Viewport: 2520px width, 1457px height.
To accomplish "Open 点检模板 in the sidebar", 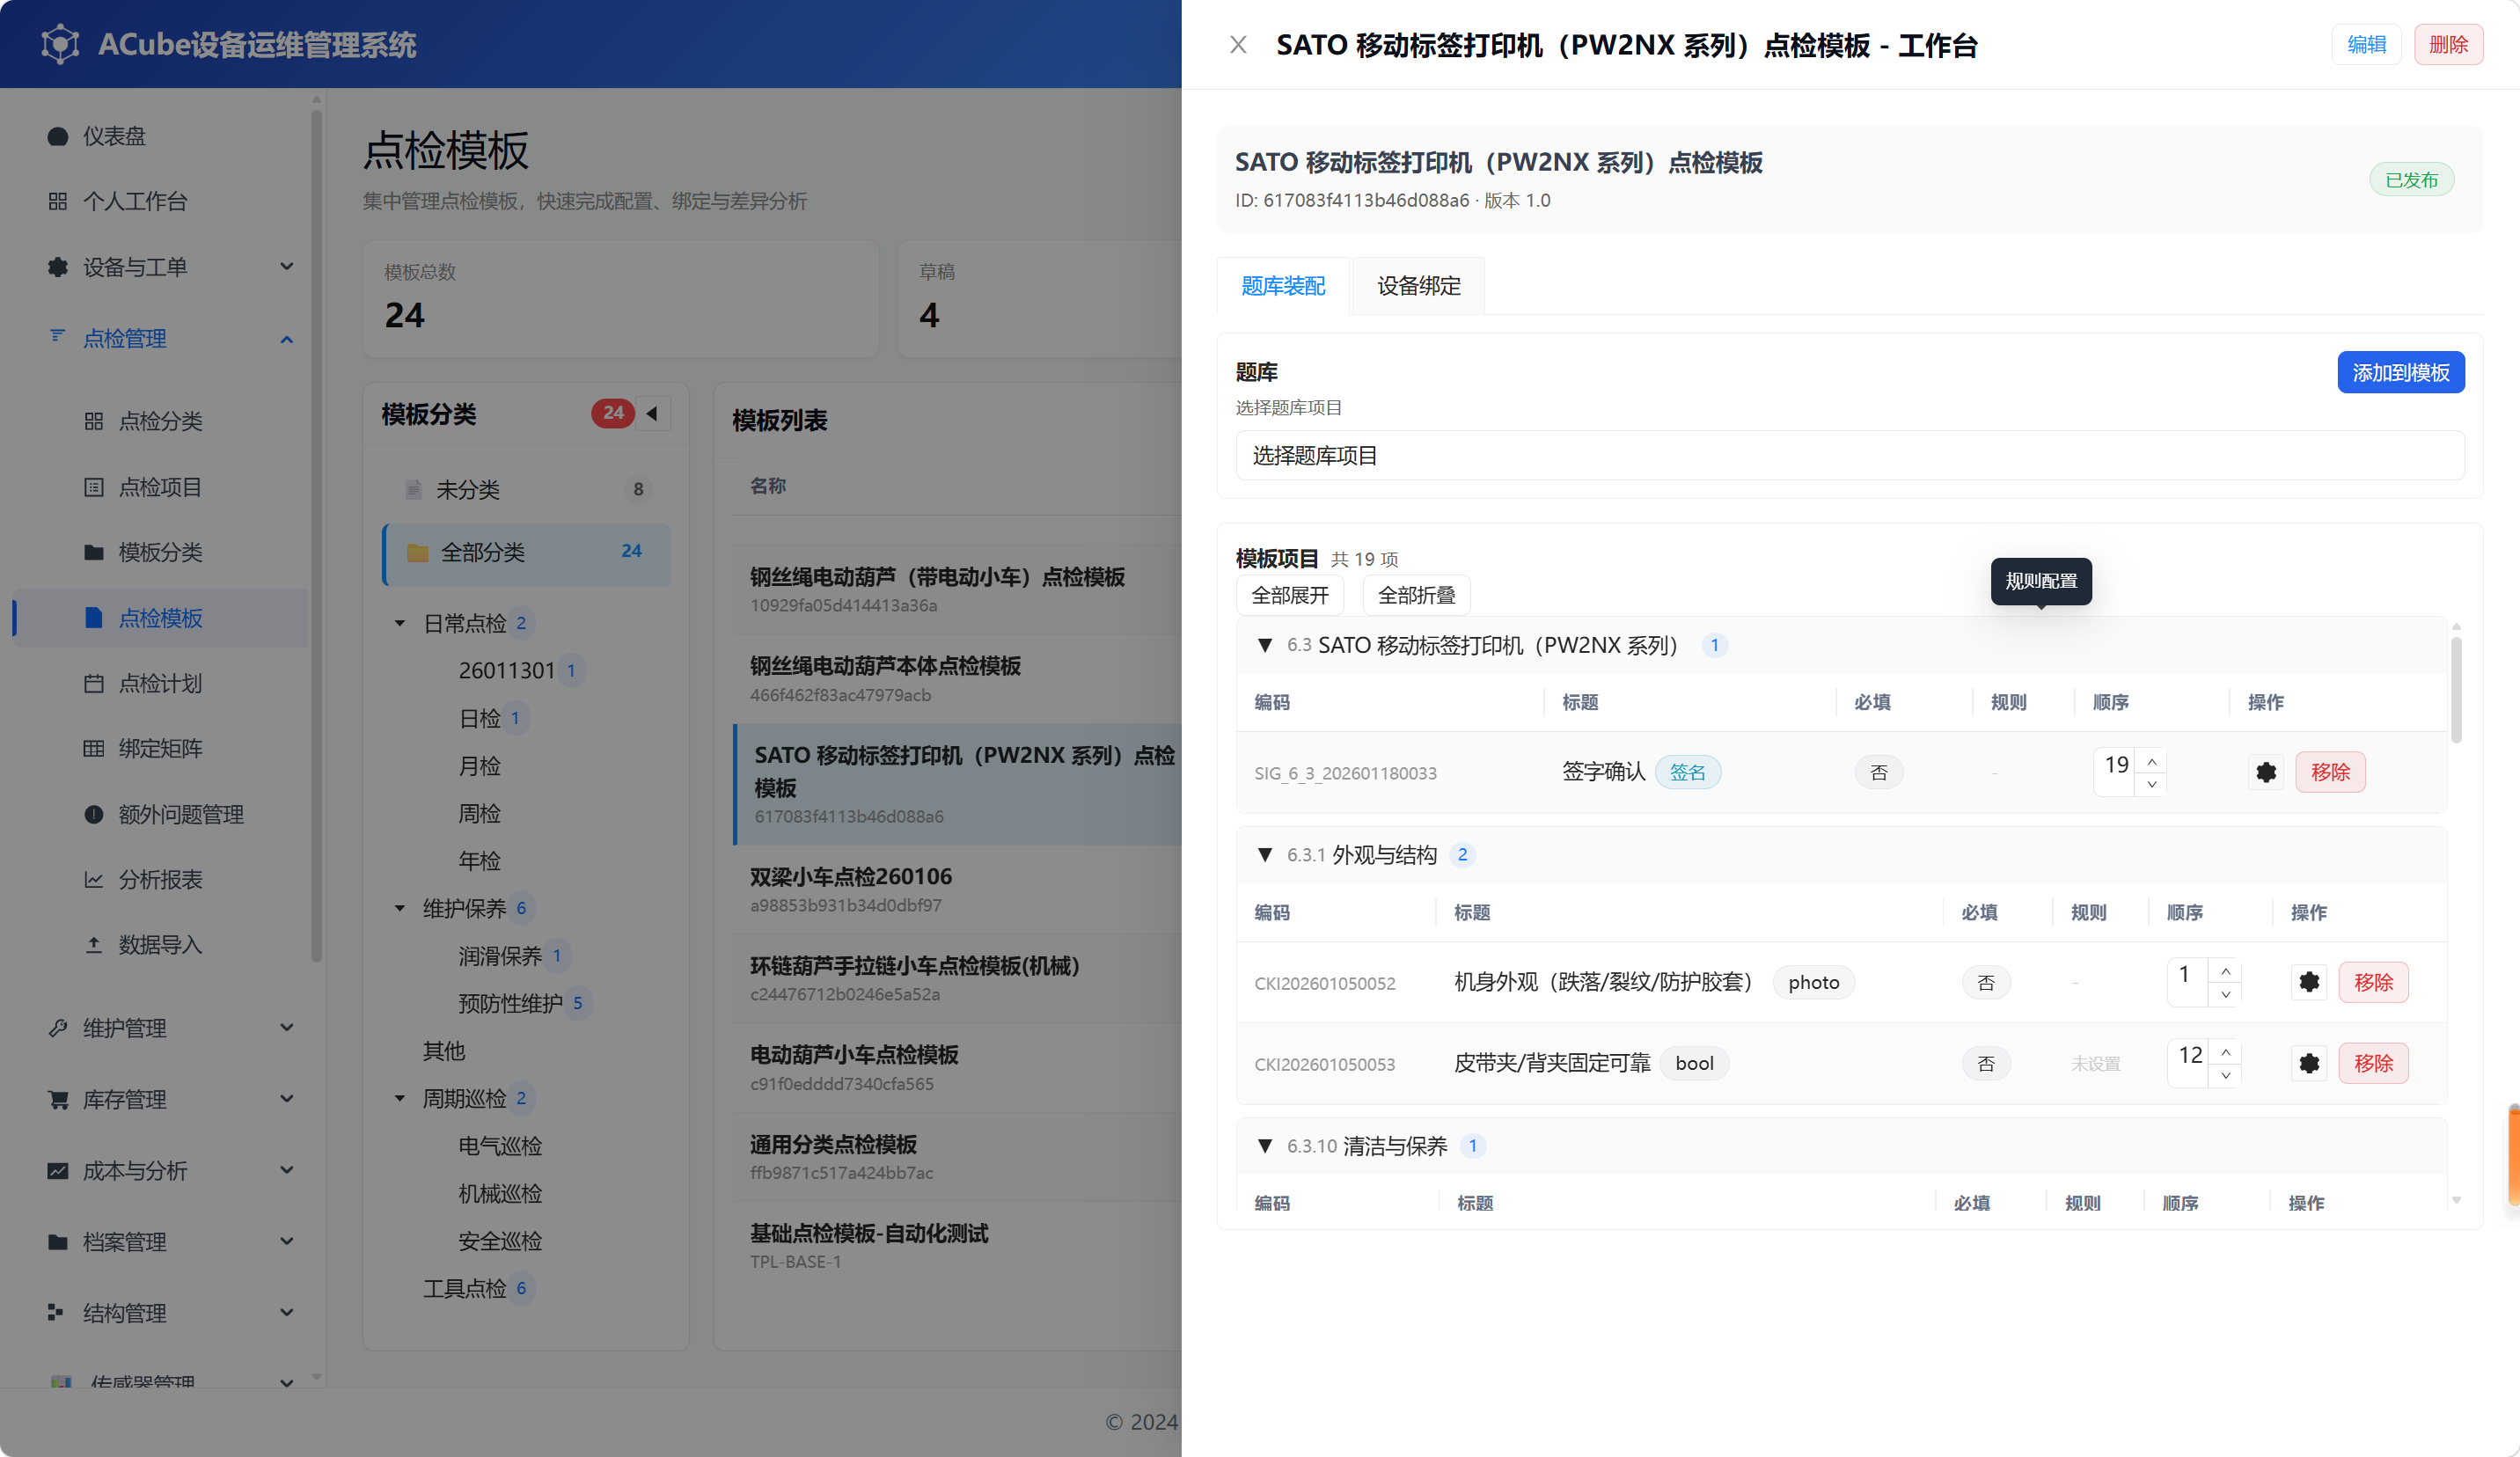I will point(161,618).
